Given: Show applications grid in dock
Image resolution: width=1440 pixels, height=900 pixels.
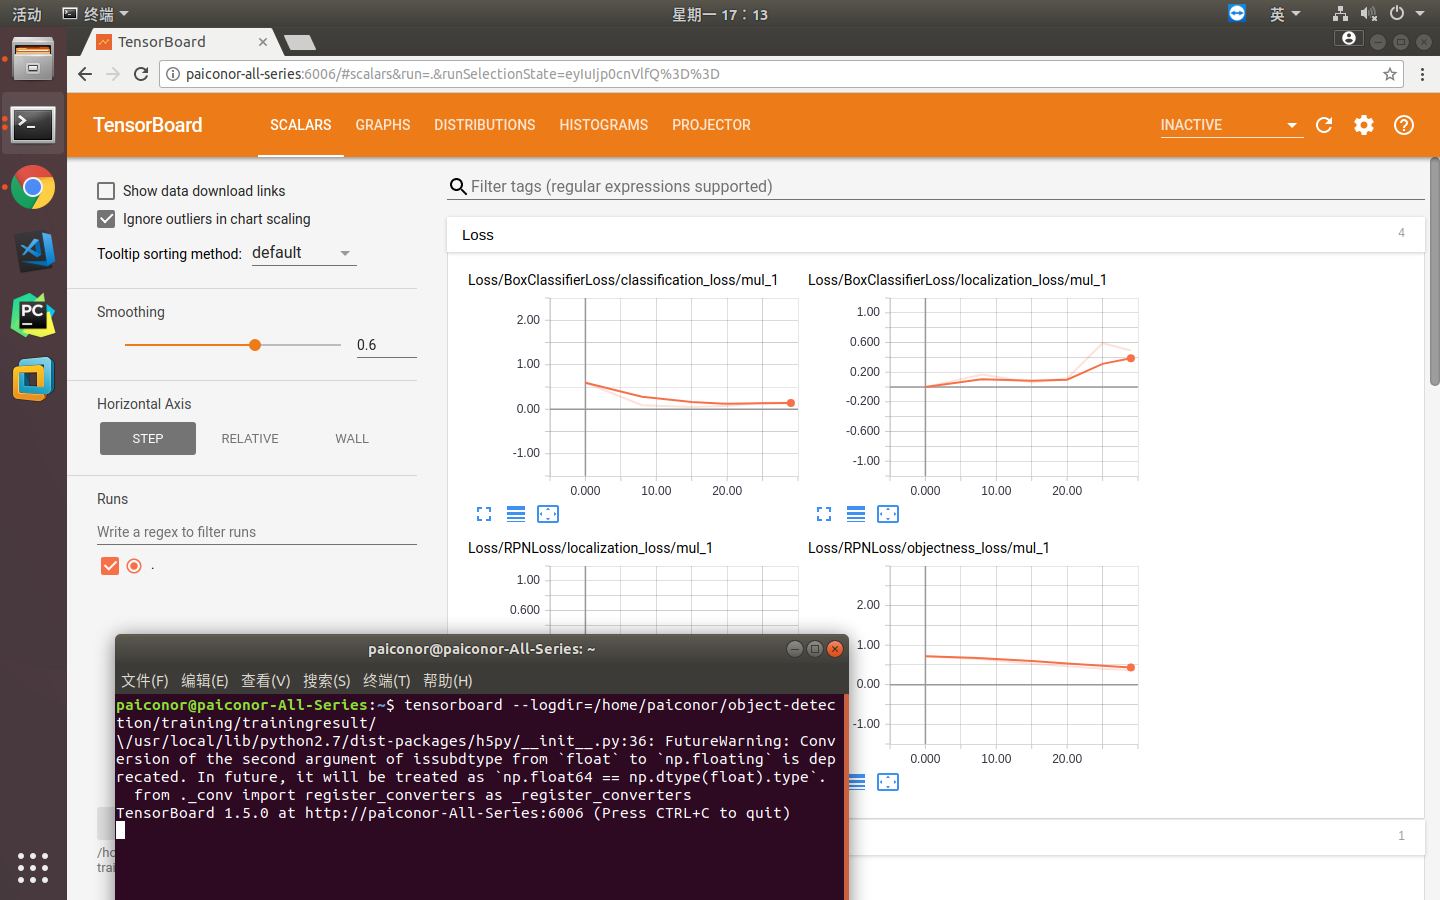Looking at the screenshot, I should [x=33, y=867].
